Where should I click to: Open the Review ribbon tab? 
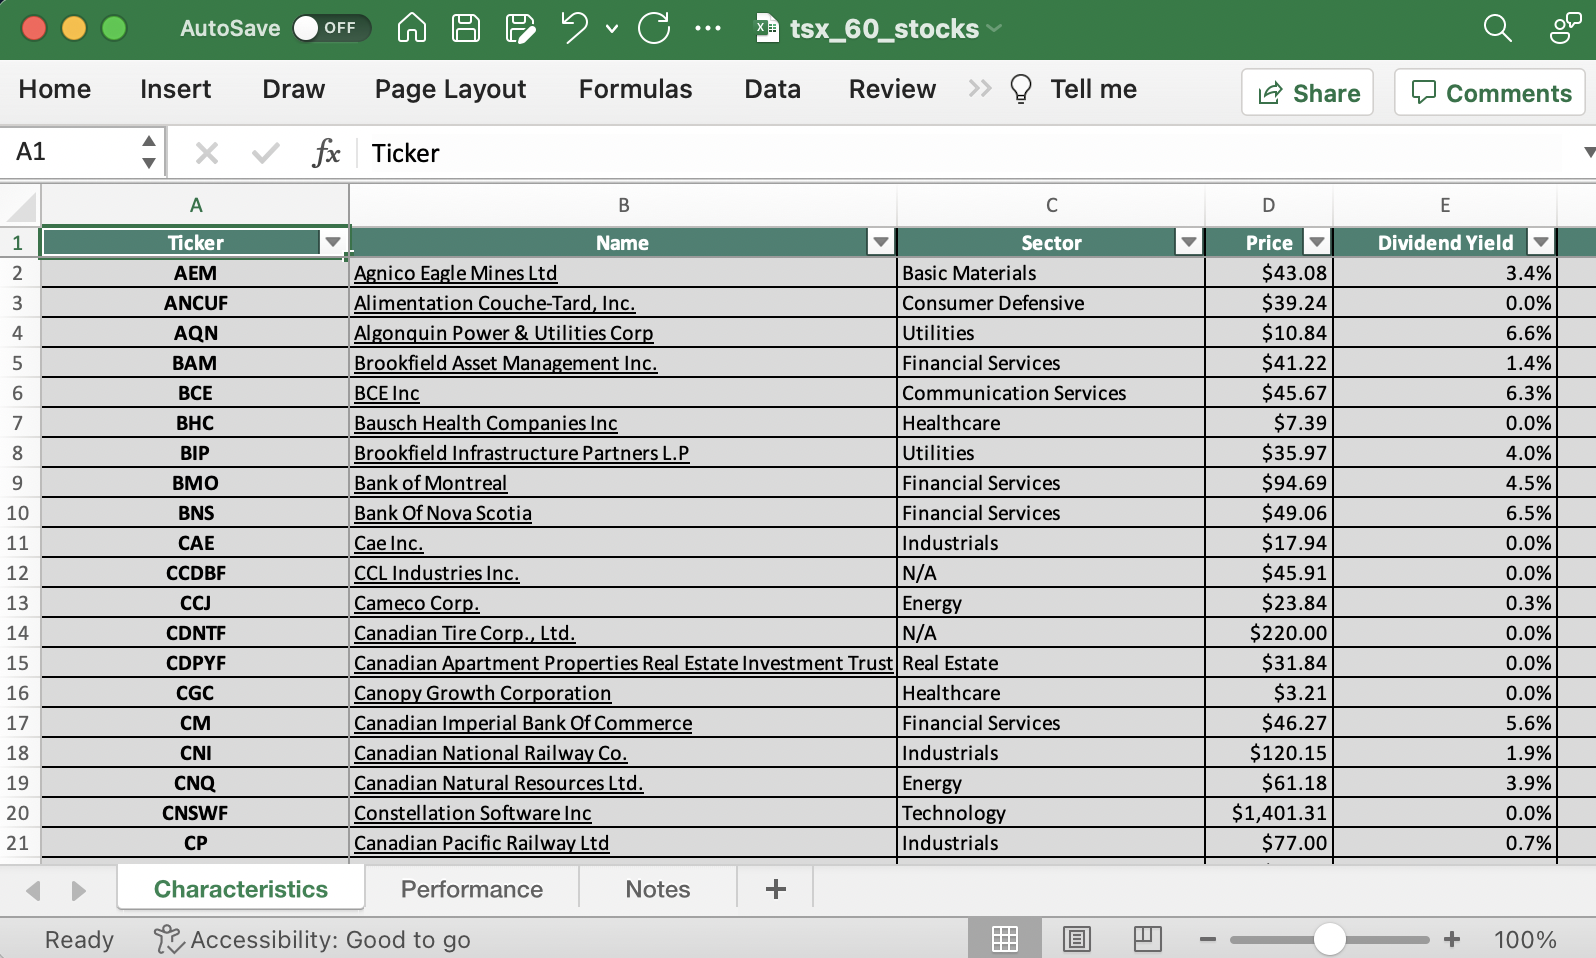click(892, 89)
